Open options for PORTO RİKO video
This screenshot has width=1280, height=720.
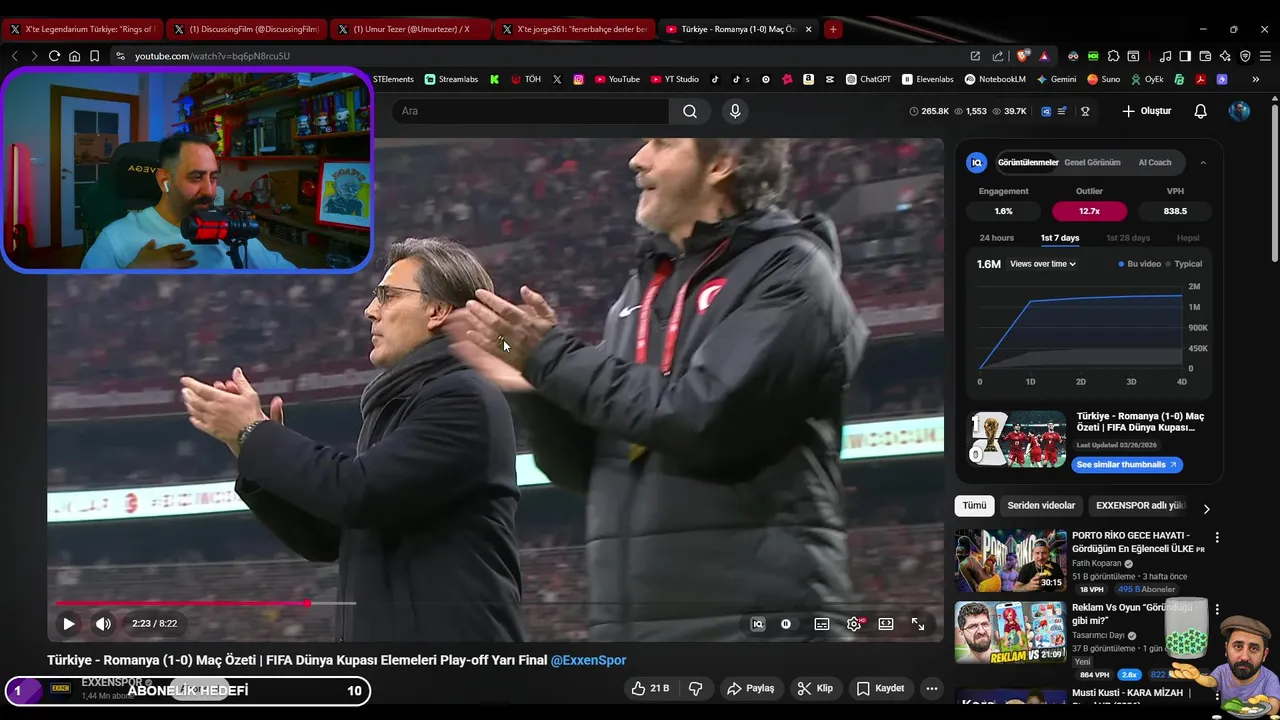pos(1216,538)
